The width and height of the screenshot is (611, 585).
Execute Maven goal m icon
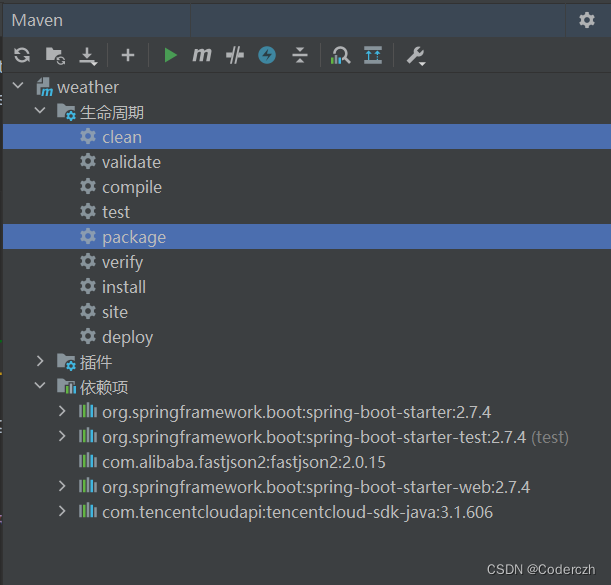click(x=202, y=55)
